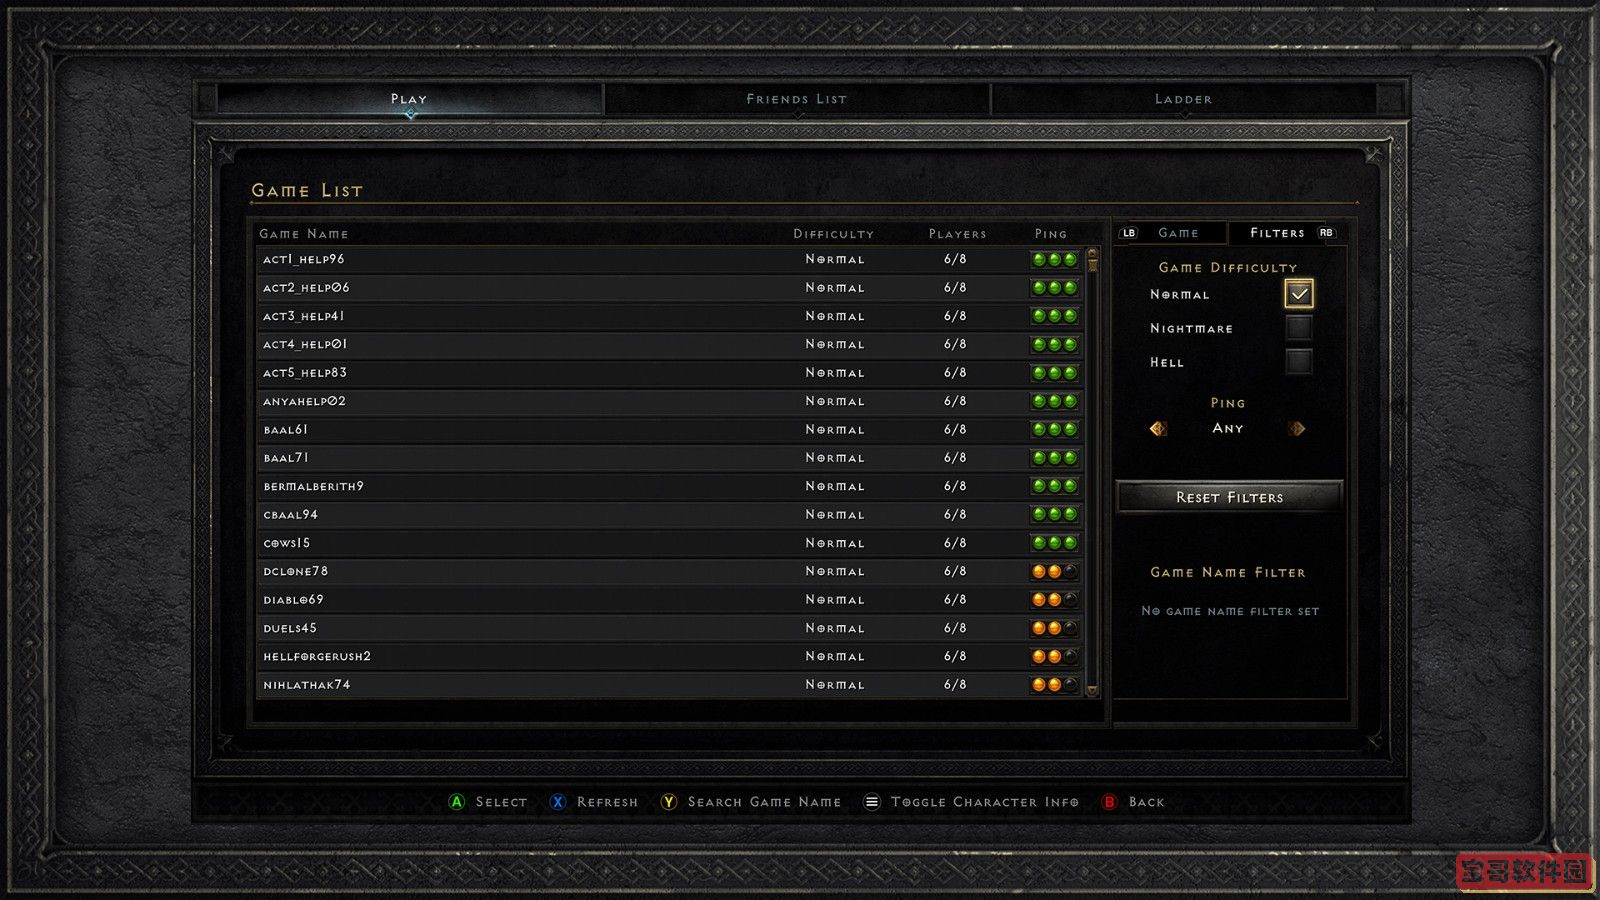Click orange ping indicator of DCLONE78
1600x900 pixels.
1055,572
